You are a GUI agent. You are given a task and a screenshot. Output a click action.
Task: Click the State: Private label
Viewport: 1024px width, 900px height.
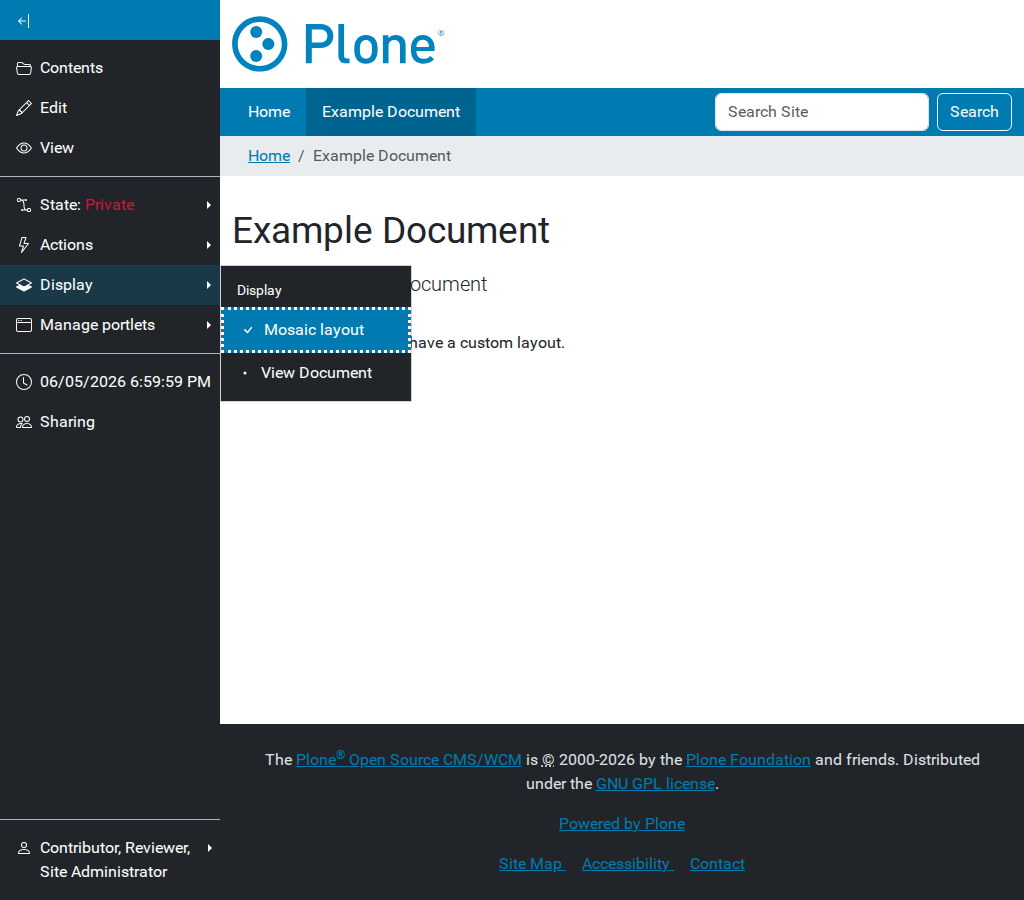coord(87,205)
